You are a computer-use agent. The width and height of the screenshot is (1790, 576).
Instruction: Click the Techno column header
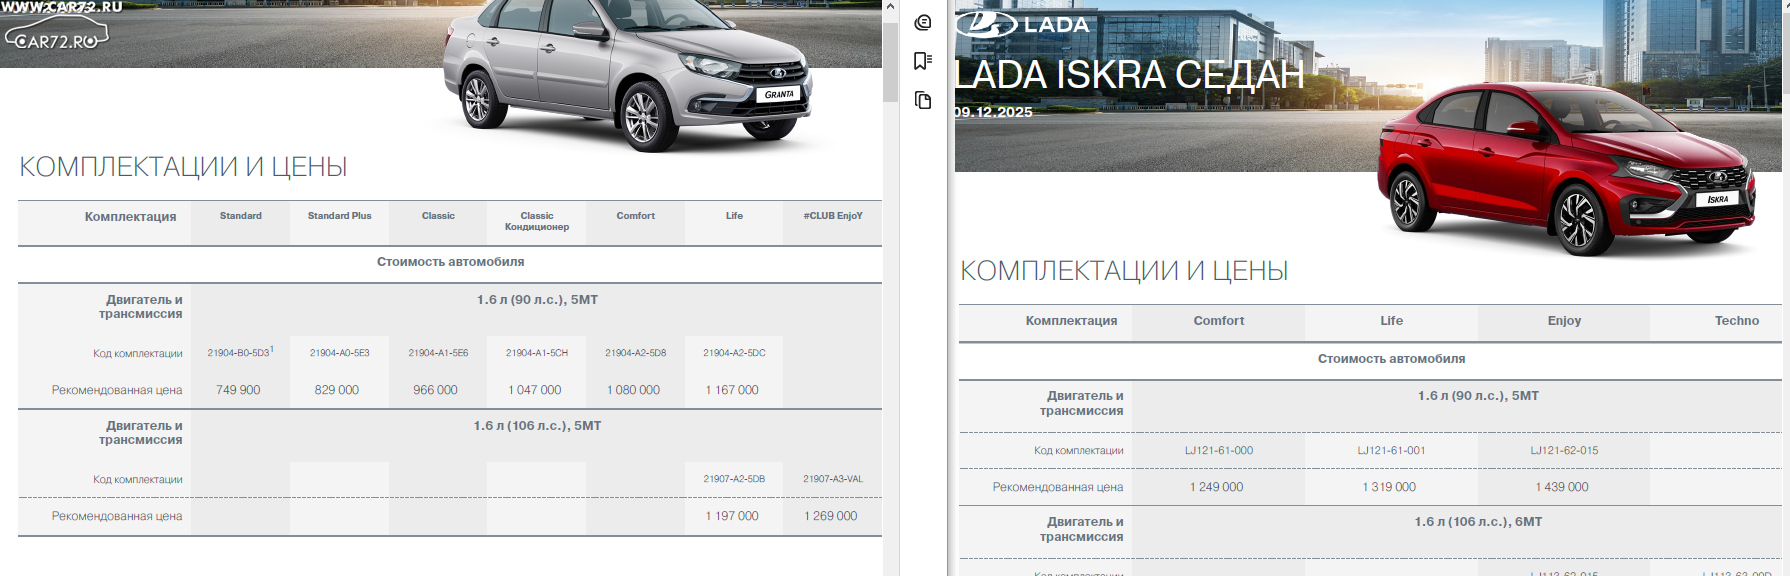coord(1736,321)
